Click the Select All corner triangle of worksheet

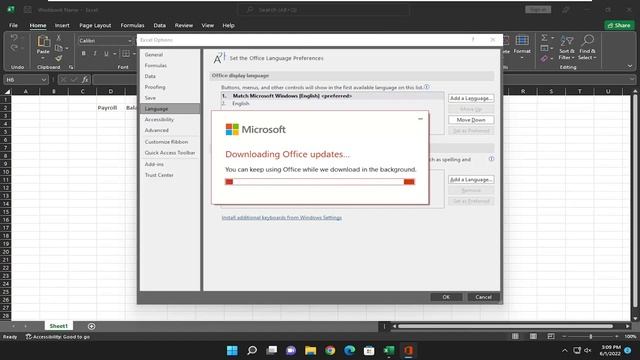coord(7,91)
